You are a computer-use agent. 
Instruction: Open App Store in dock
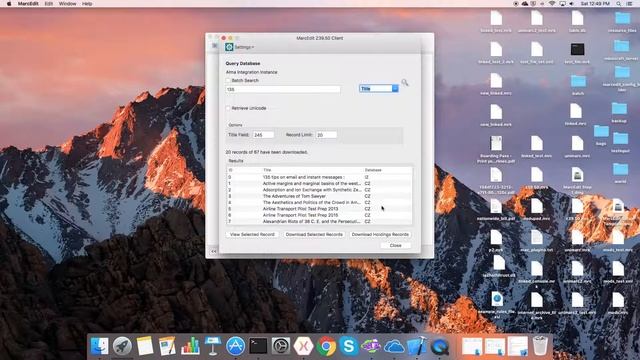(236, 346)
